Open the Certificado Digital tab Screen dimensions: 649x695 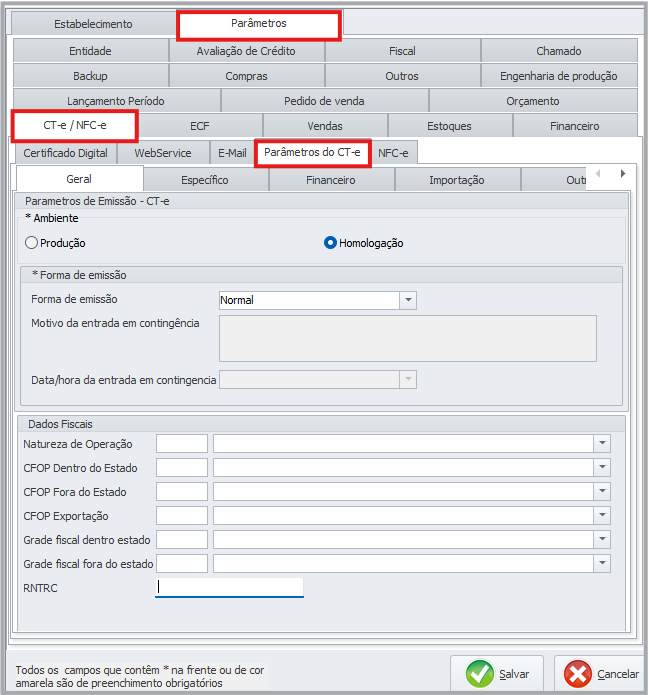pyautogui.click(x=65, y=153)
